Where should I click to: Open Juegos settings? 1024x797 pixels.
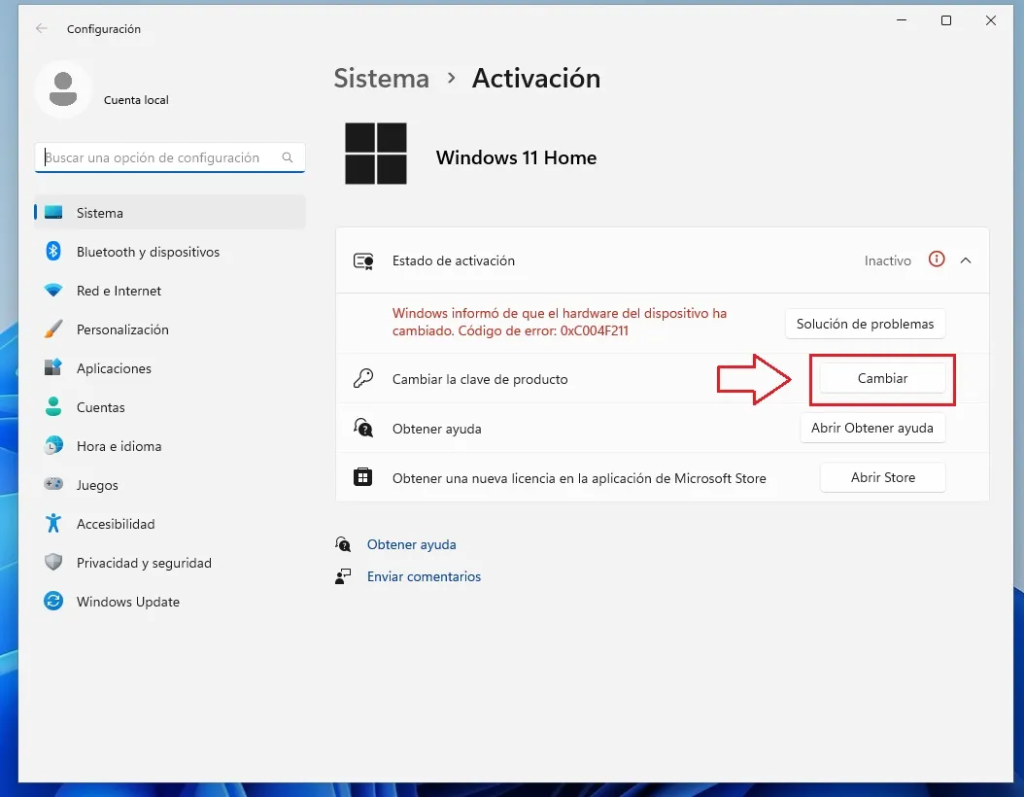(x=170, y=485)
